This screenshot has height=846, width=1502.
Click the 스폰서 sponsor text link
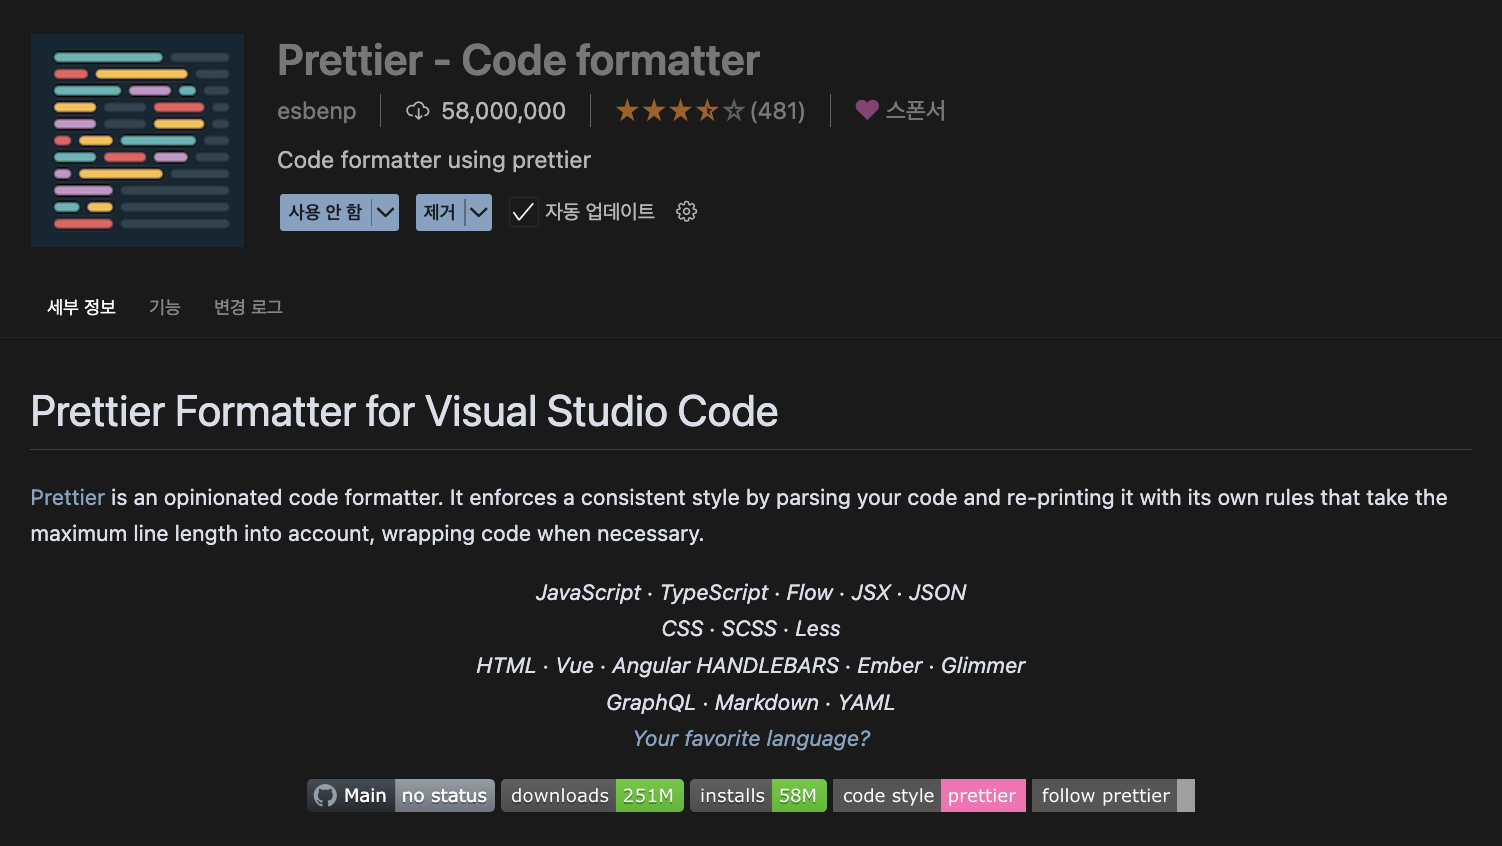(x=915, y=110)
